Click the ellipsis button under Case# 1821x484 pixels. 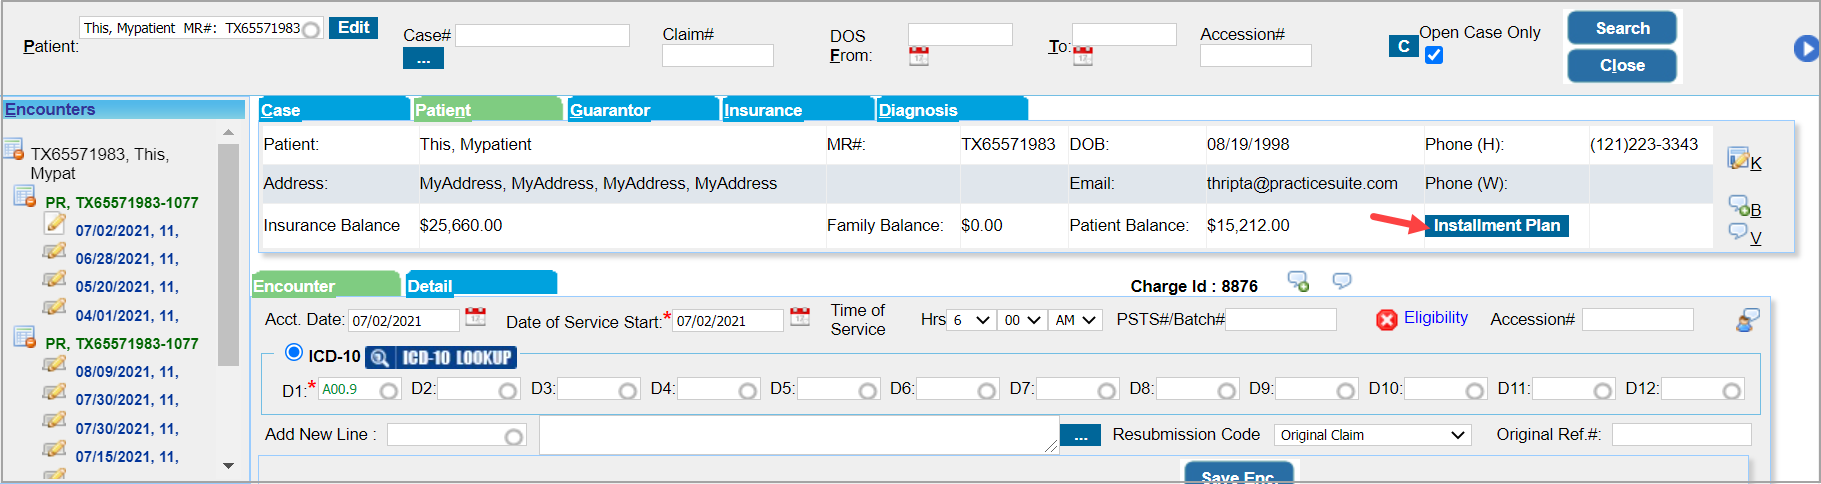[423, 59]
